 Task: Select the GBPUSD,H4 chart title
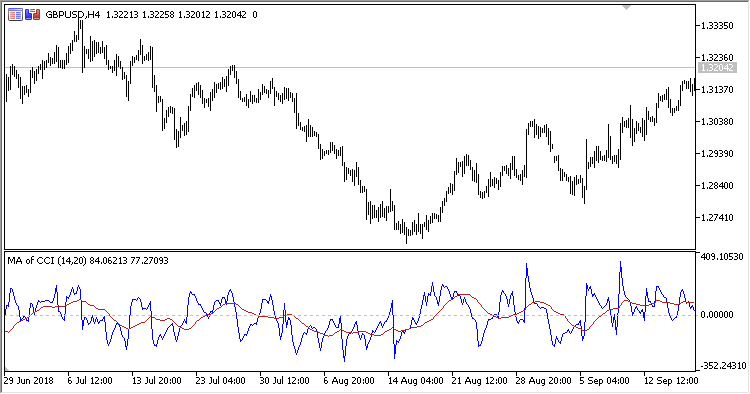[73, 15]
